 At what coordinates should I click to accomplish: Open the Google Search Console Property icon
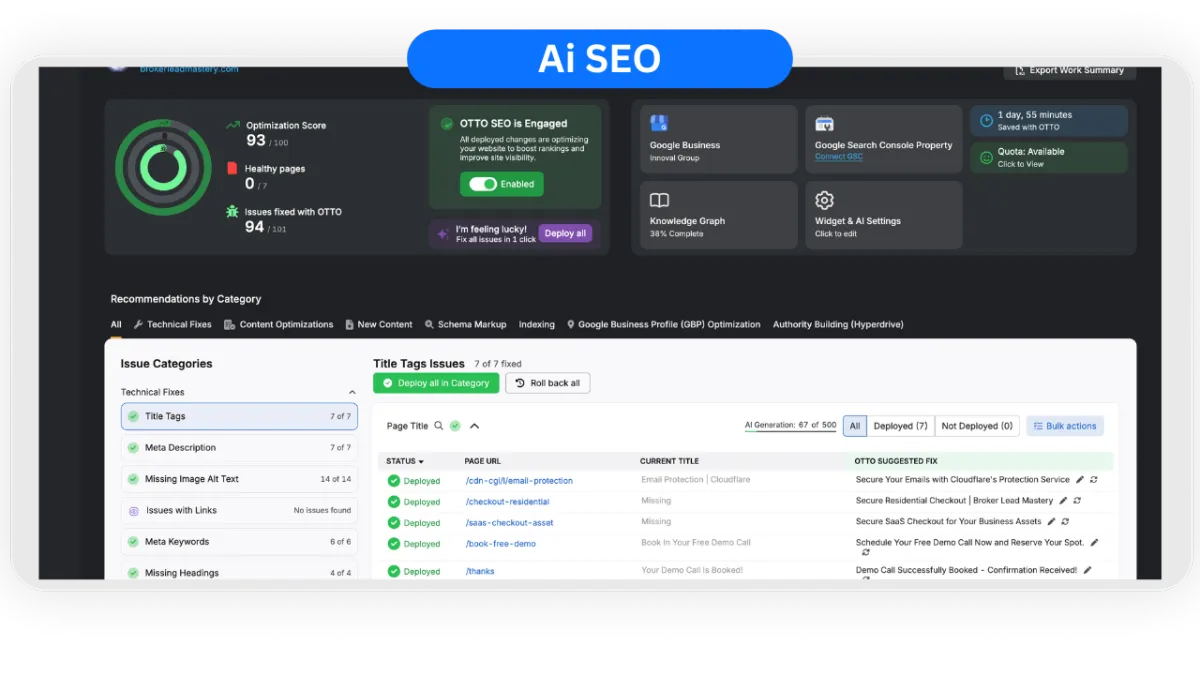click(x=824, y=124)
